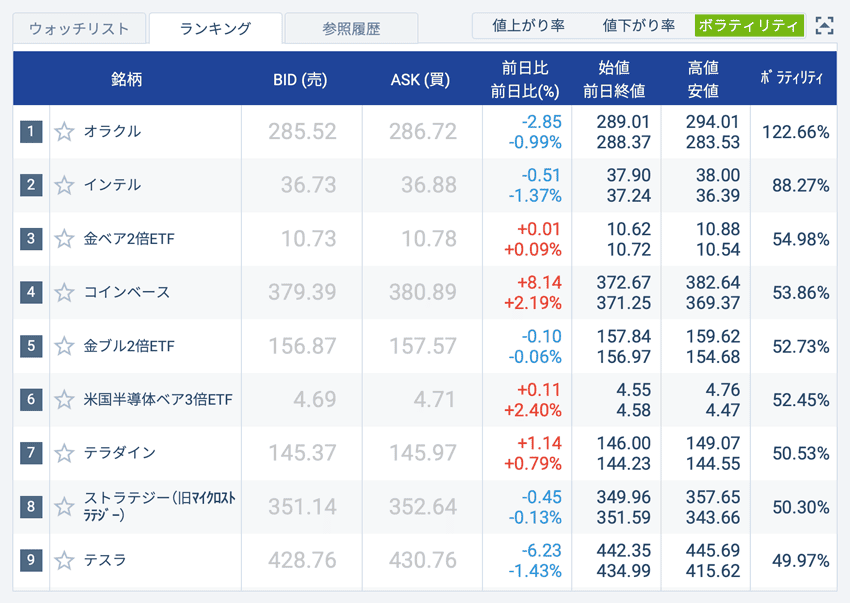The image size is (850, 603).
Task: Add コインベース to favorites via star
Action: click(64, 293)
